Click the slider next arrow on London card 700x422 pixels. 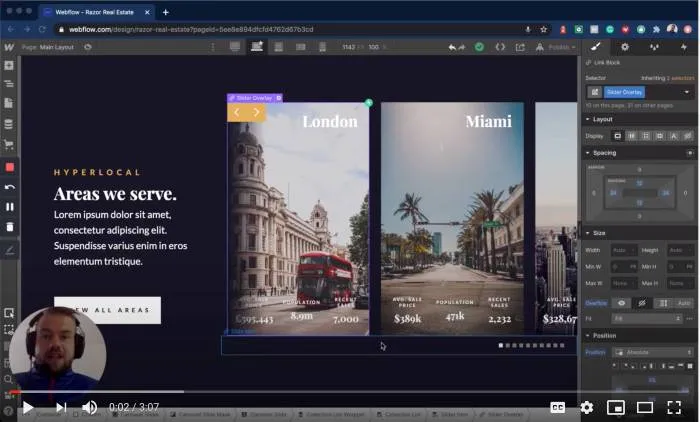click(256, 113)
